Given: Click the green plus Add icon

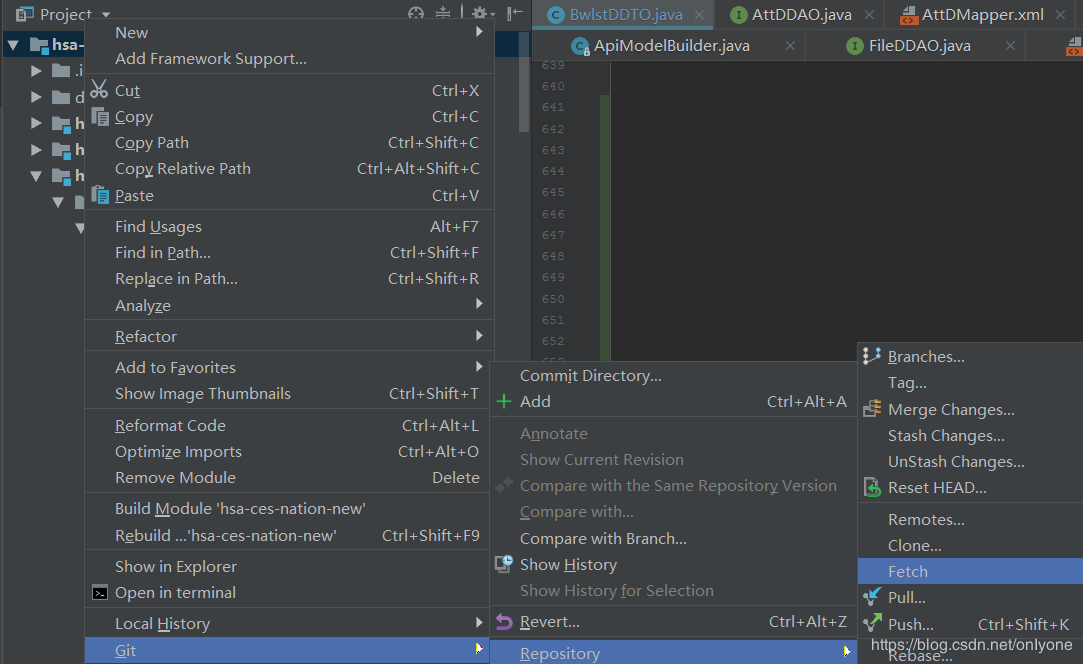Looking at the screenshot, I should coord(505,402).
